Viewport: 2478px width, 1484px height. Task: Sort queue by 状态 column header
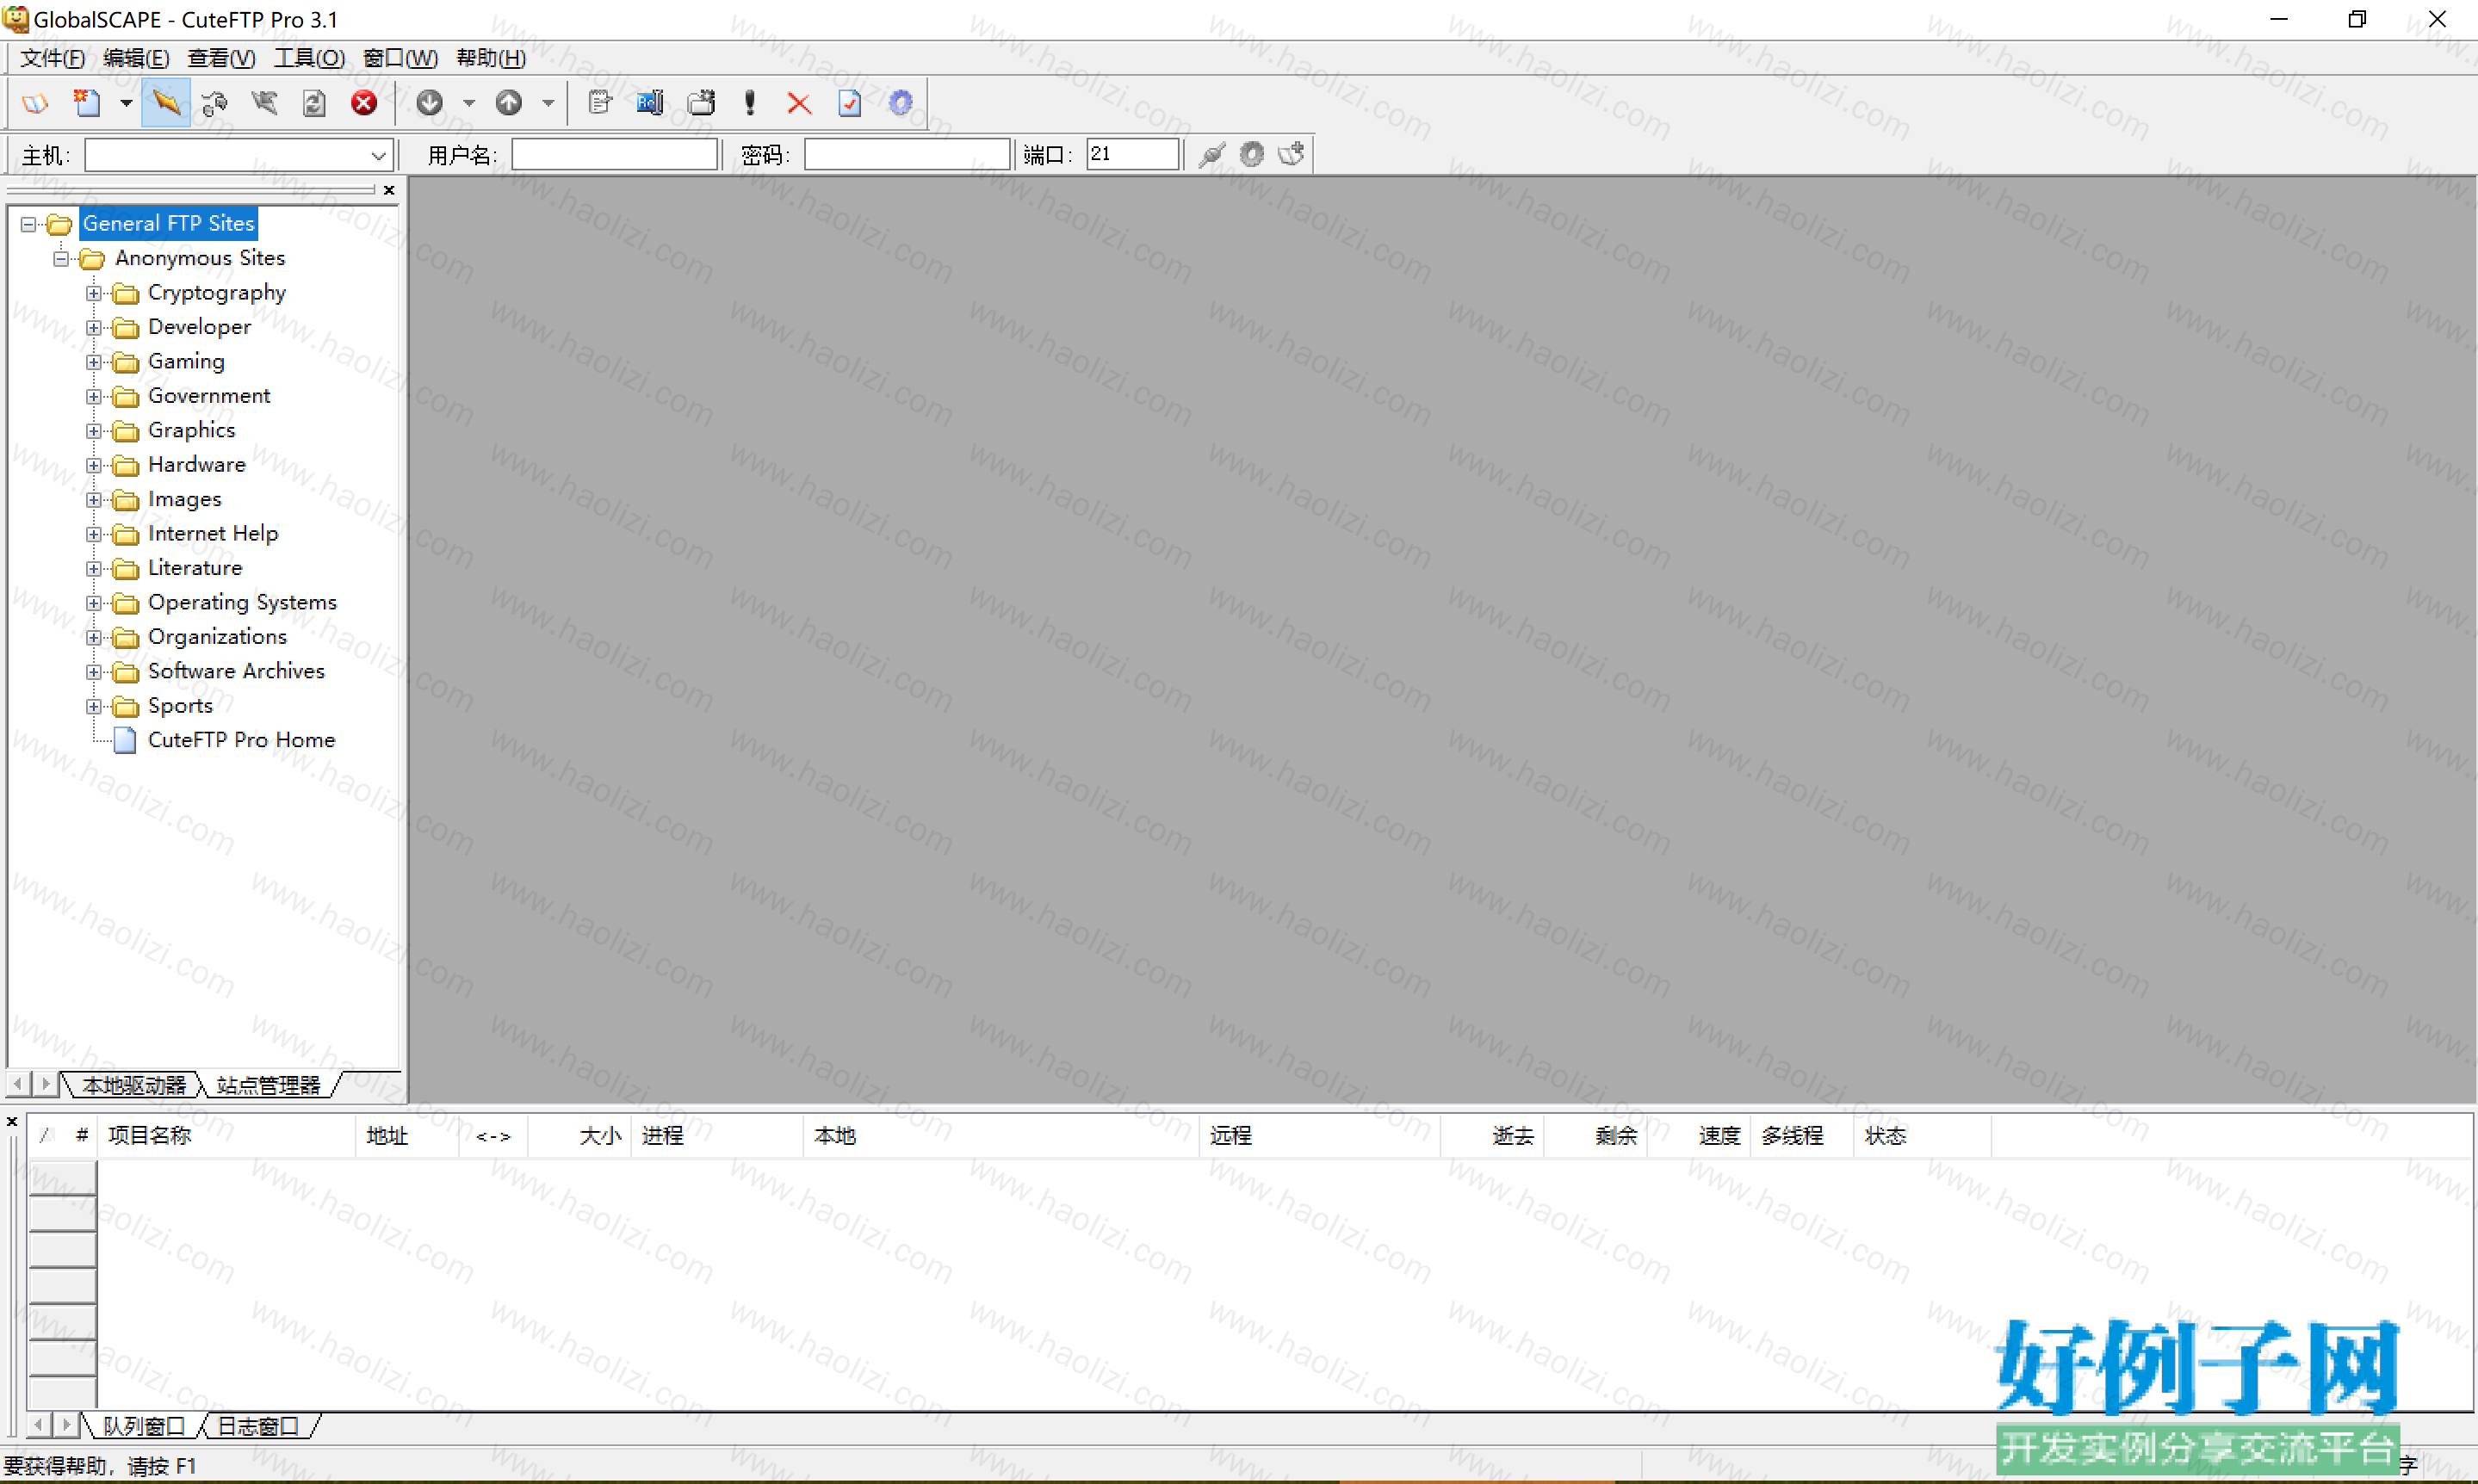(1923, 1136)
